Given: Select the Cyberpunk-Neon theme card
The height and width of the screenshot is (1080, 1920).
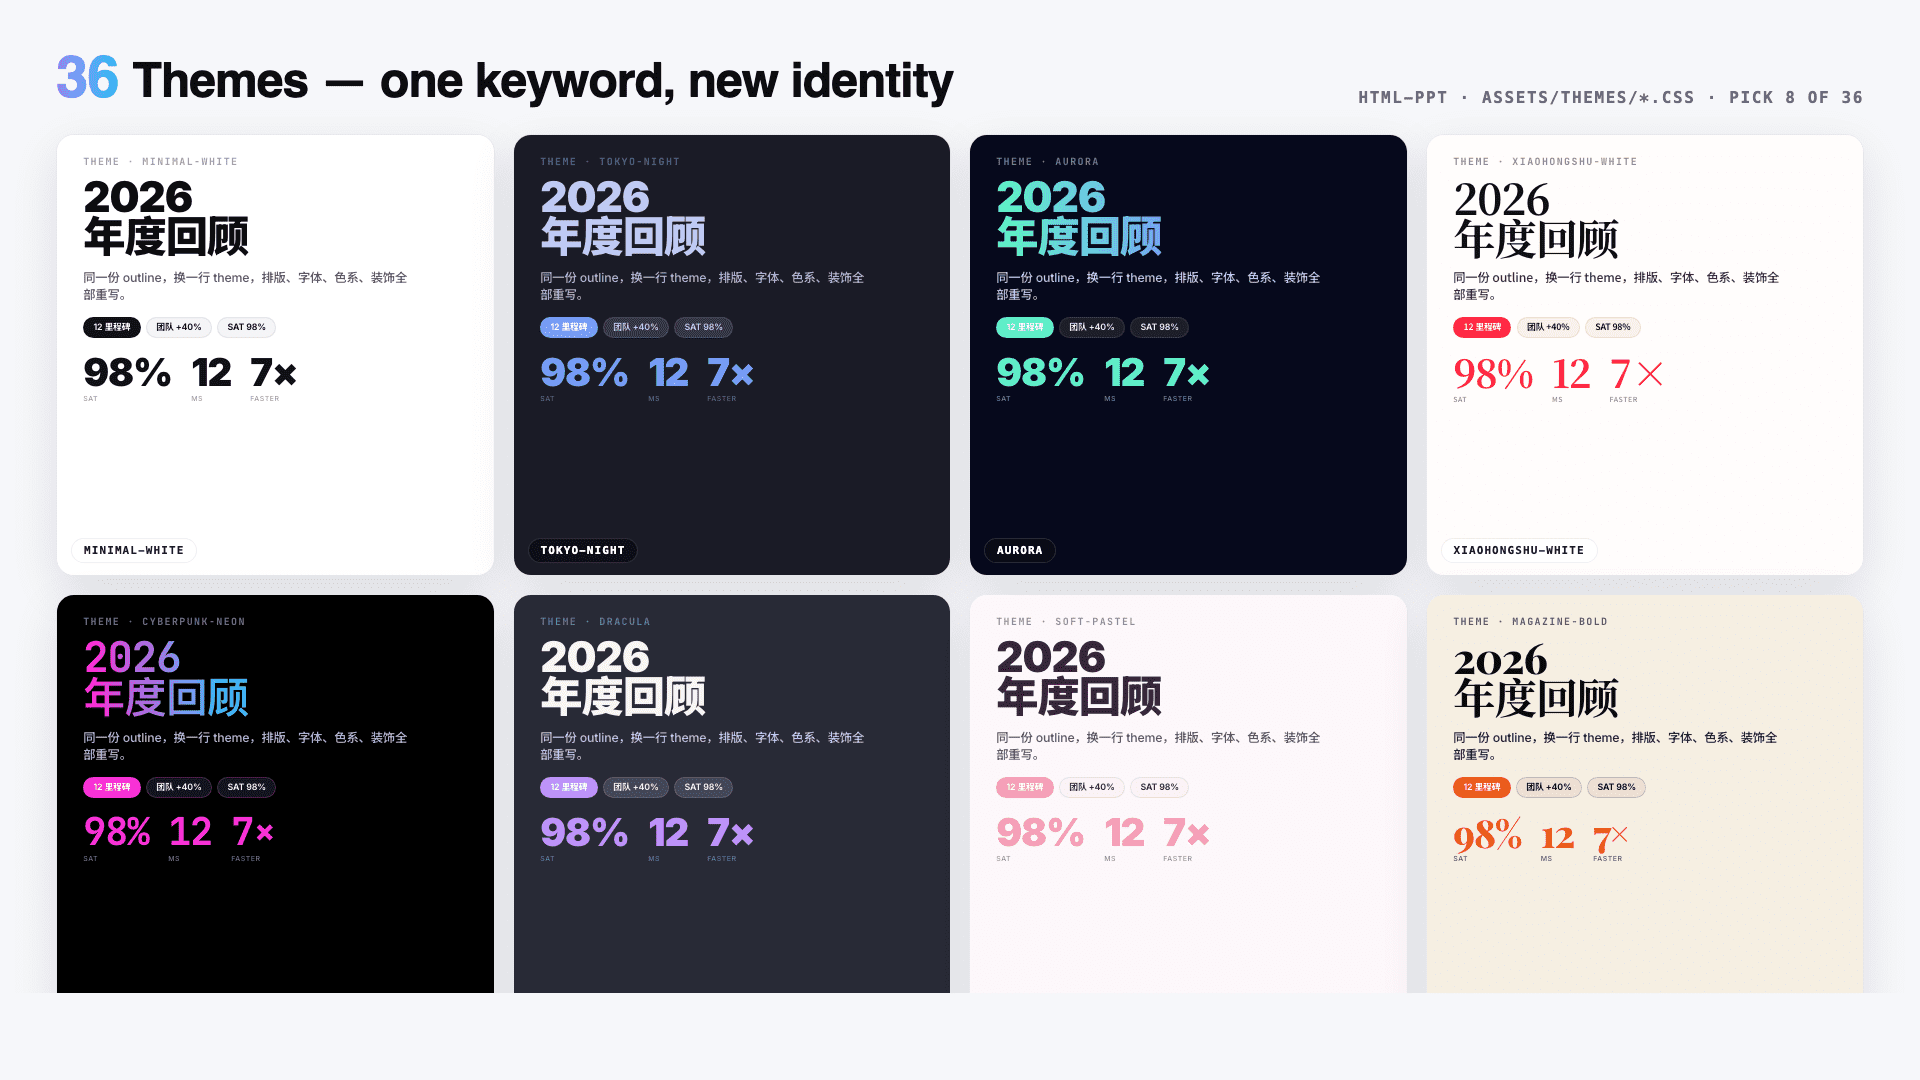Looking at the screenshot, I should pyautogui.click(x=275, y=920).
